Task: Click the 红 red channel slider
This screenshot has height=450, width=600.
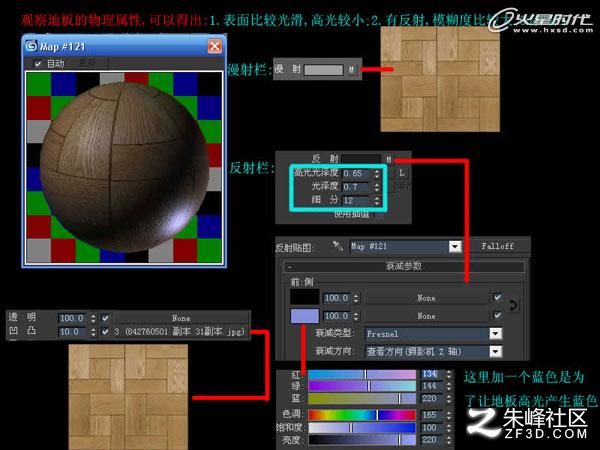Action: click(362, 374)
